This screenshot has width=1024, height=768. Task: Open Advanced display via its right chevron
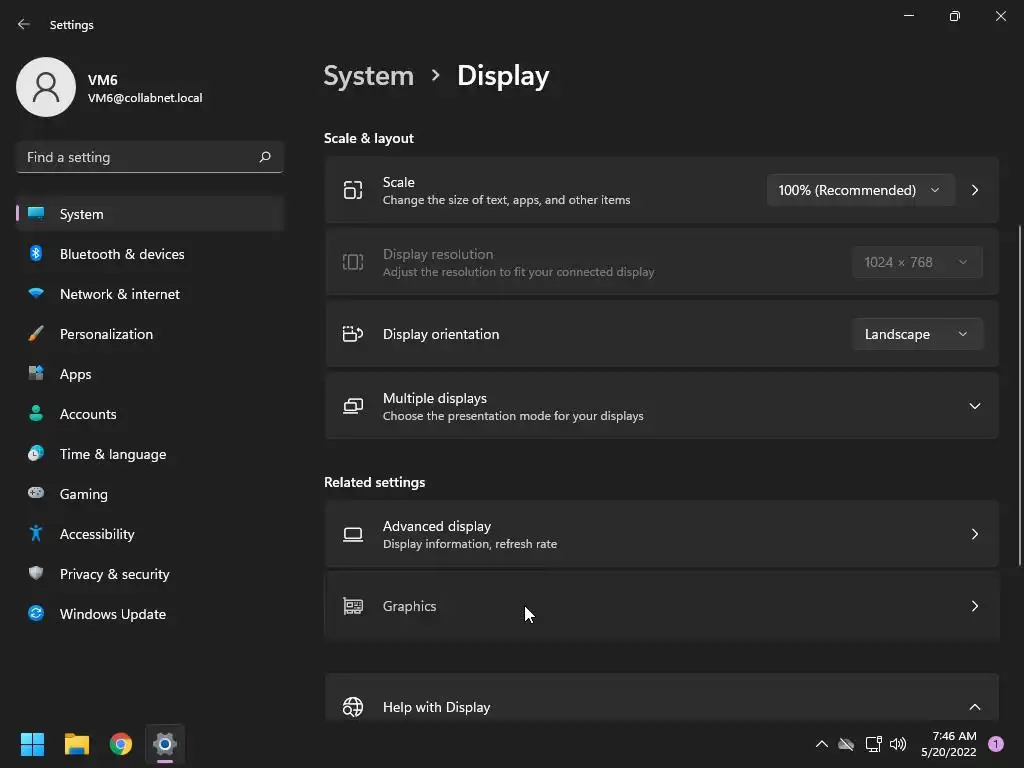point(974,534)
